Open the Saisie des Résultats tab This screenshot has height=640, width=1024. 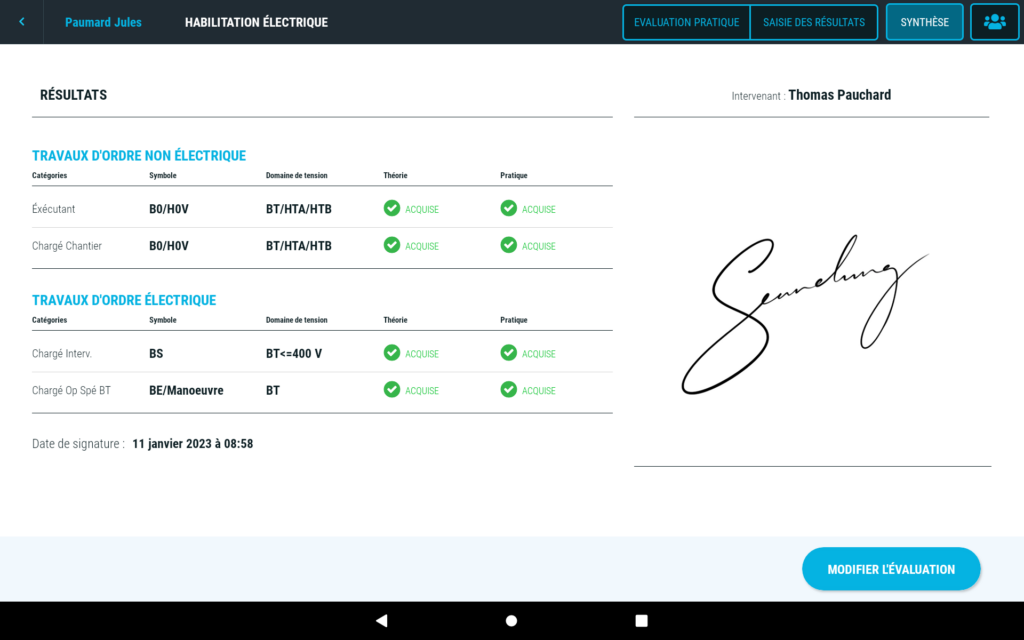[813, 22]
